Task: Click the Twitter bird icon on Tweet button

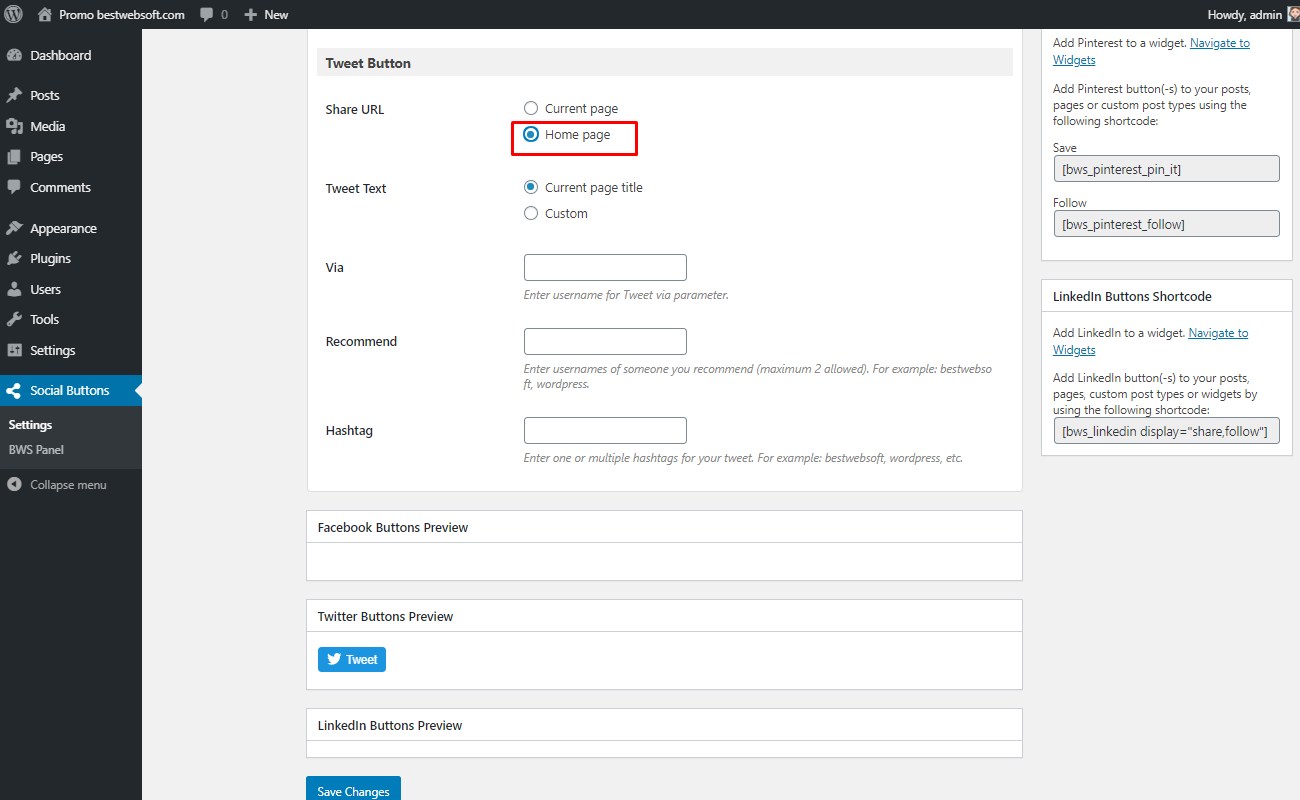Action: coord(334,659)
